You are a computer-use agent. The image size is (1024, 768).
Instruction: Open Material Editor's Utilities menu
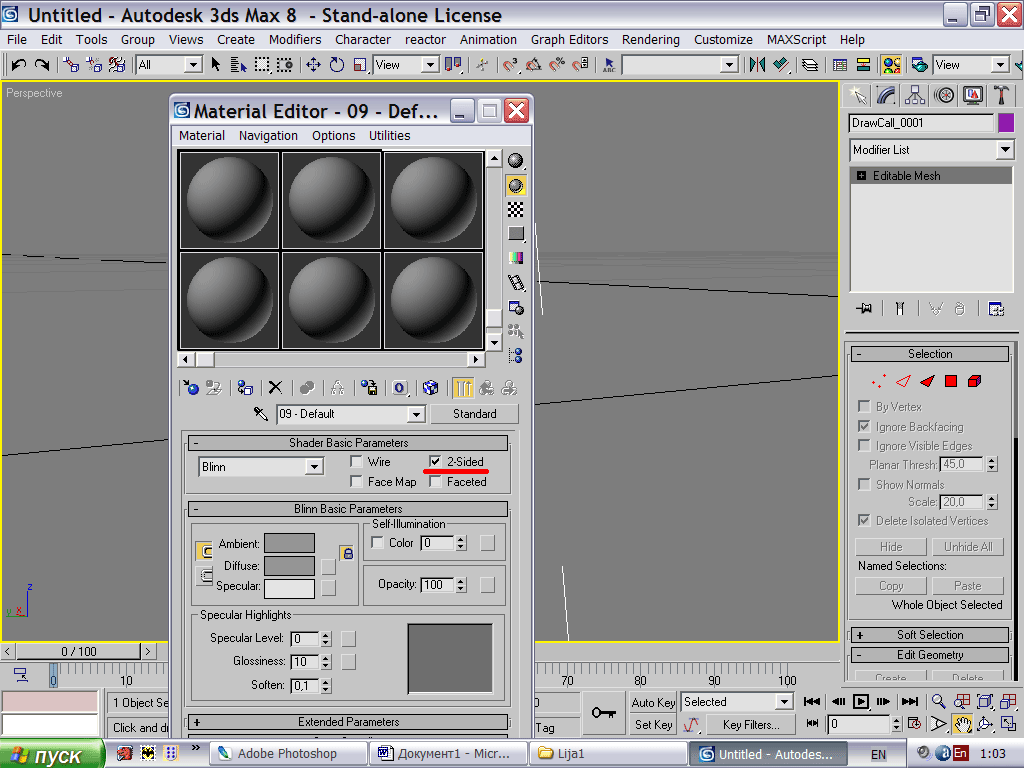point(389,136)
